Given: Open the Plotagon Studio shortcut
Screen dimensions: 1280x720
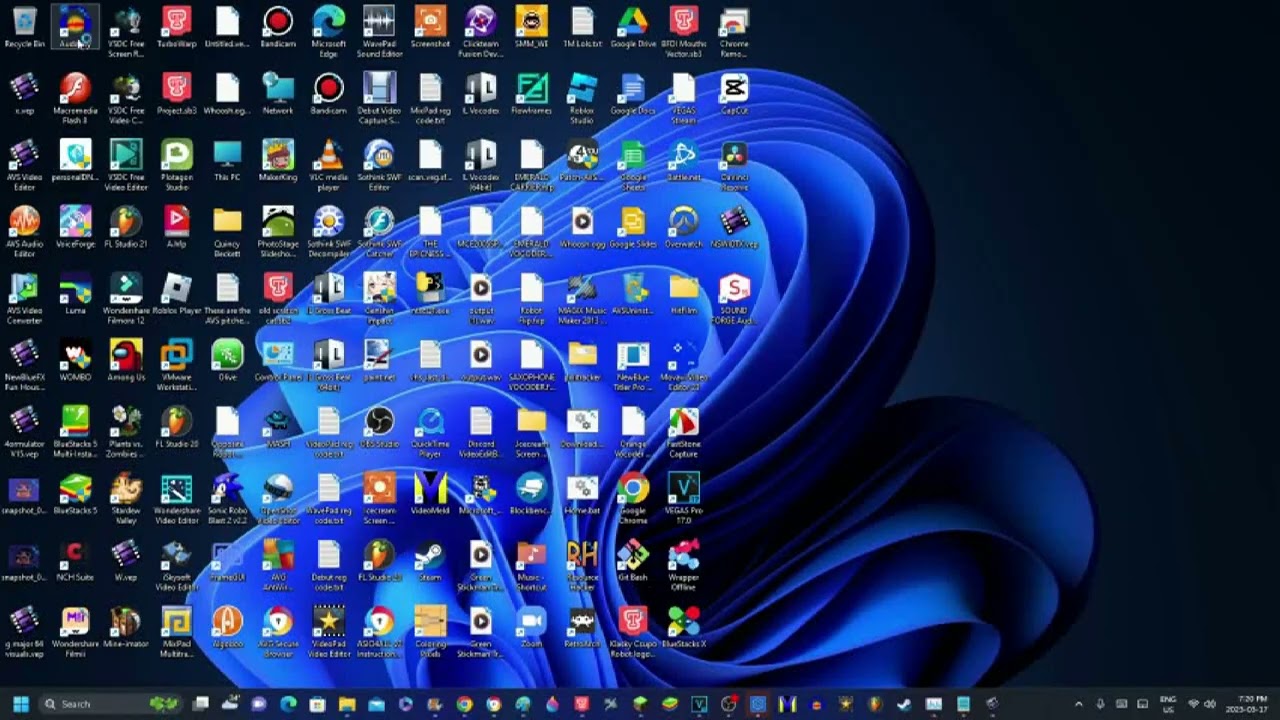Looking at the screenshot, I should tap(177, 165).
